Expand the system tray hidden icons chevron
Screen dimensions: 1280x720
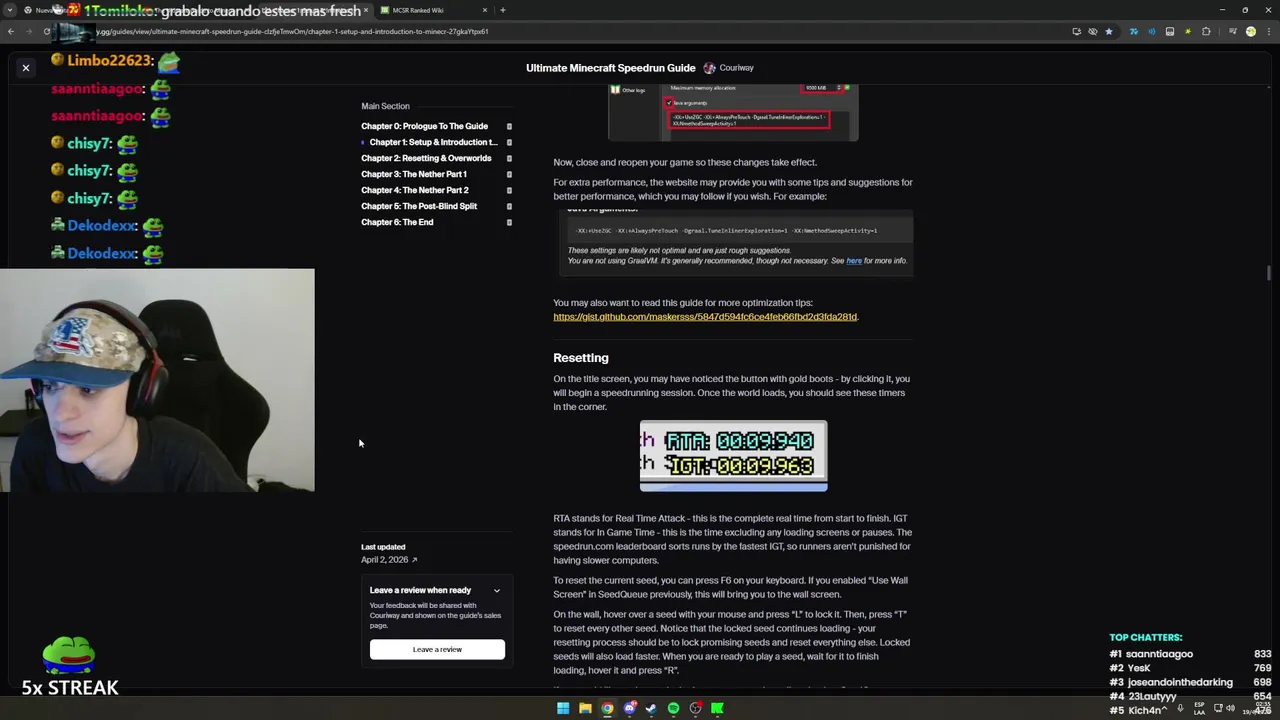coord(1163,708)
